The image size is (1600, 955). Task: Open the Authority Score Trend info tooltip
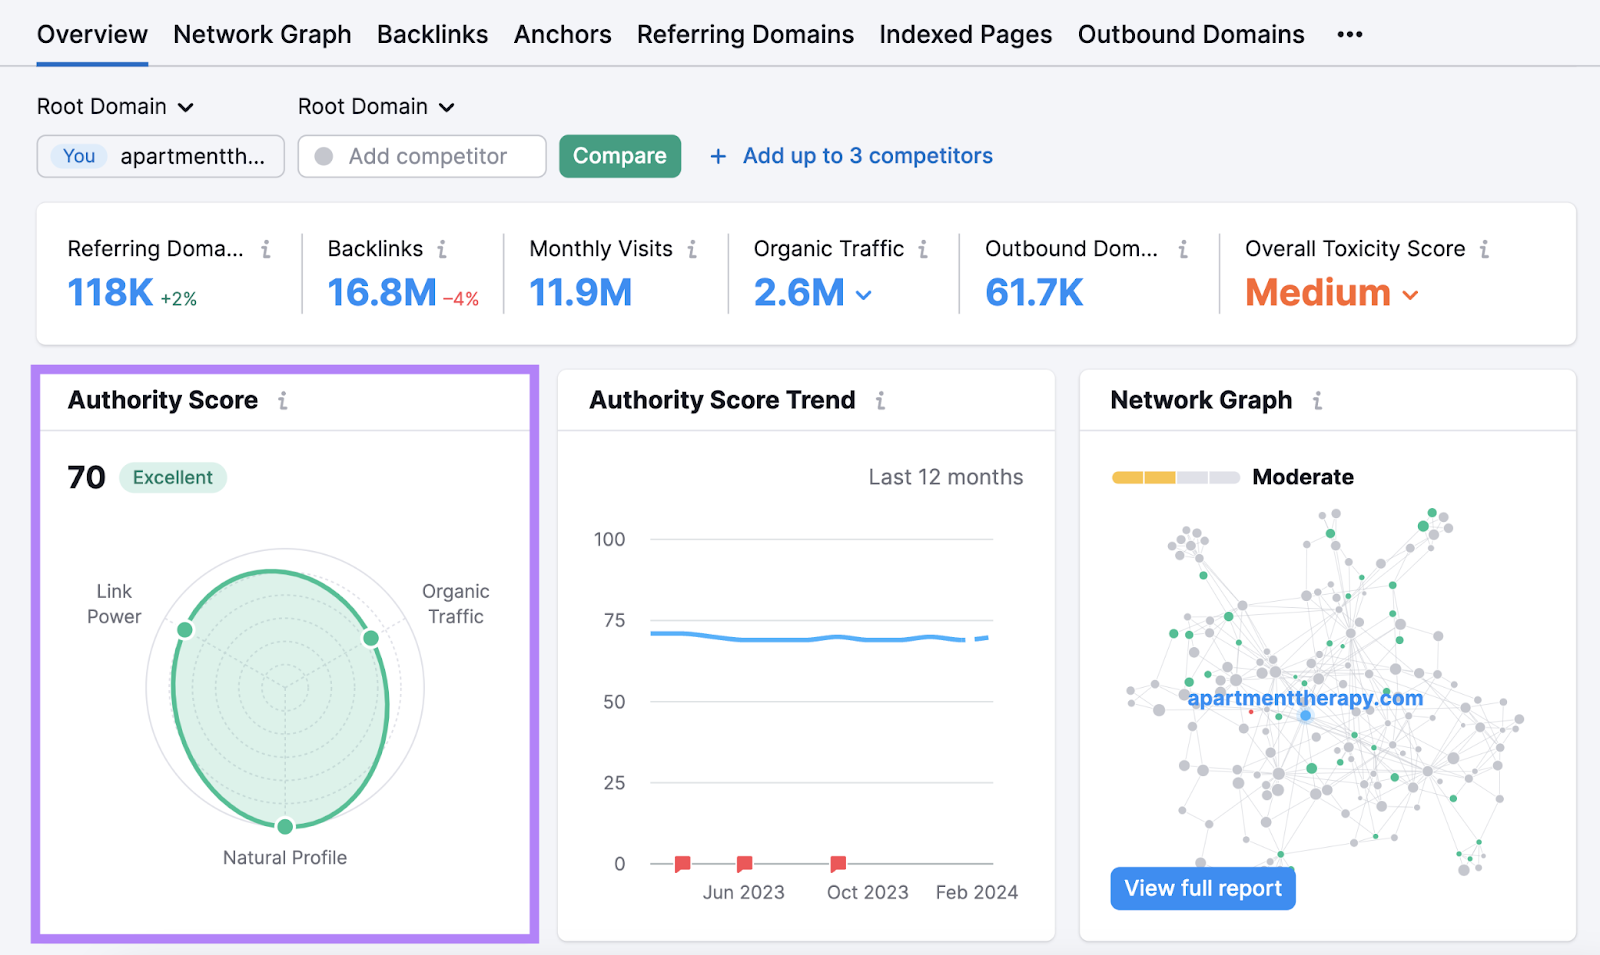click(880, 400)
